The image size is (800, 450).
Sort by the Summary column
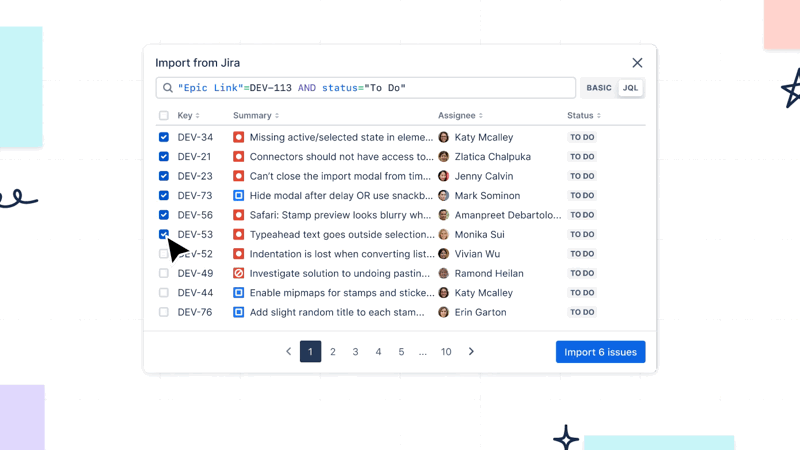pos(256,115)
